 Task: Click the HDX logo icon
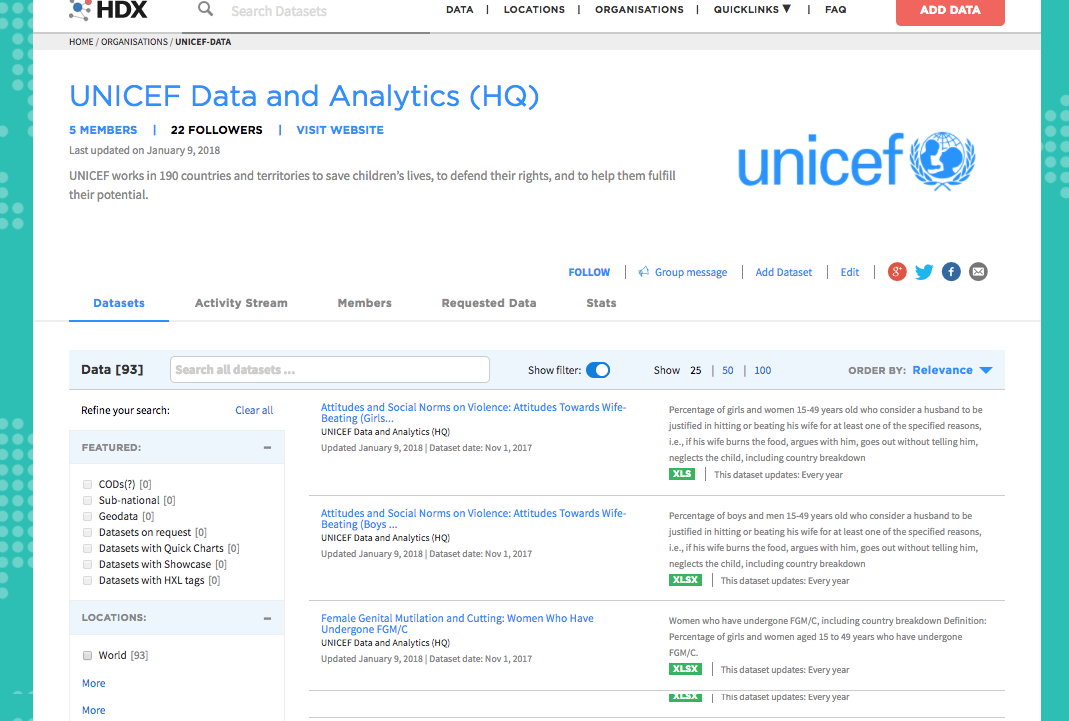(80, 10)
